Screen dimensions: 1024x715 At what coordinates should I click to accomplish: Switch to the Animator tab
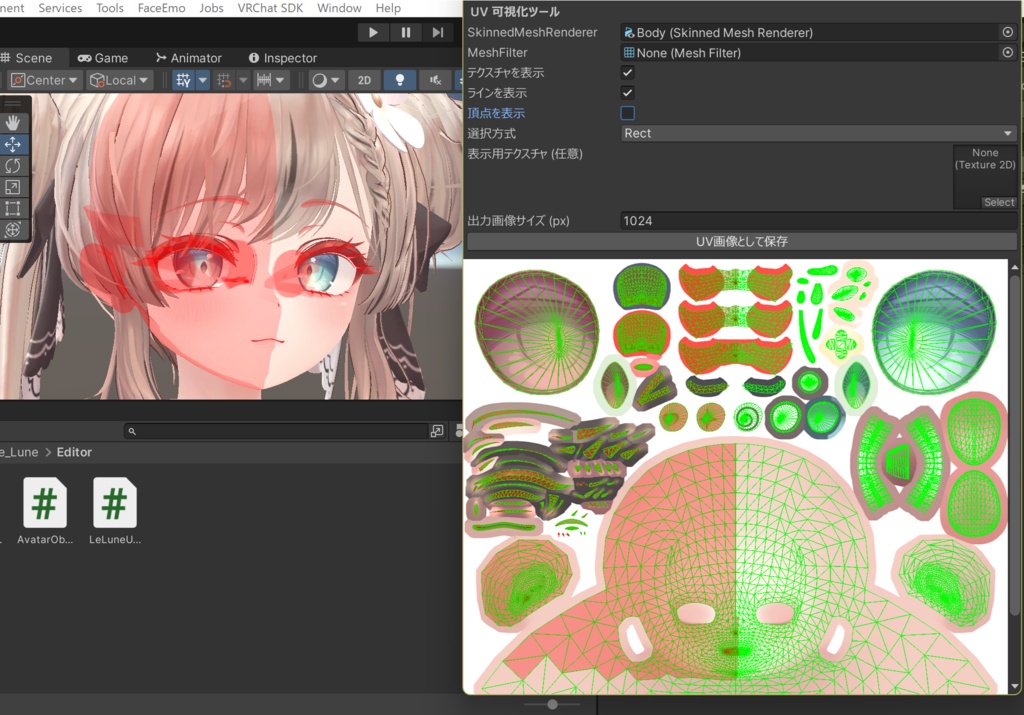click(189, 57)
